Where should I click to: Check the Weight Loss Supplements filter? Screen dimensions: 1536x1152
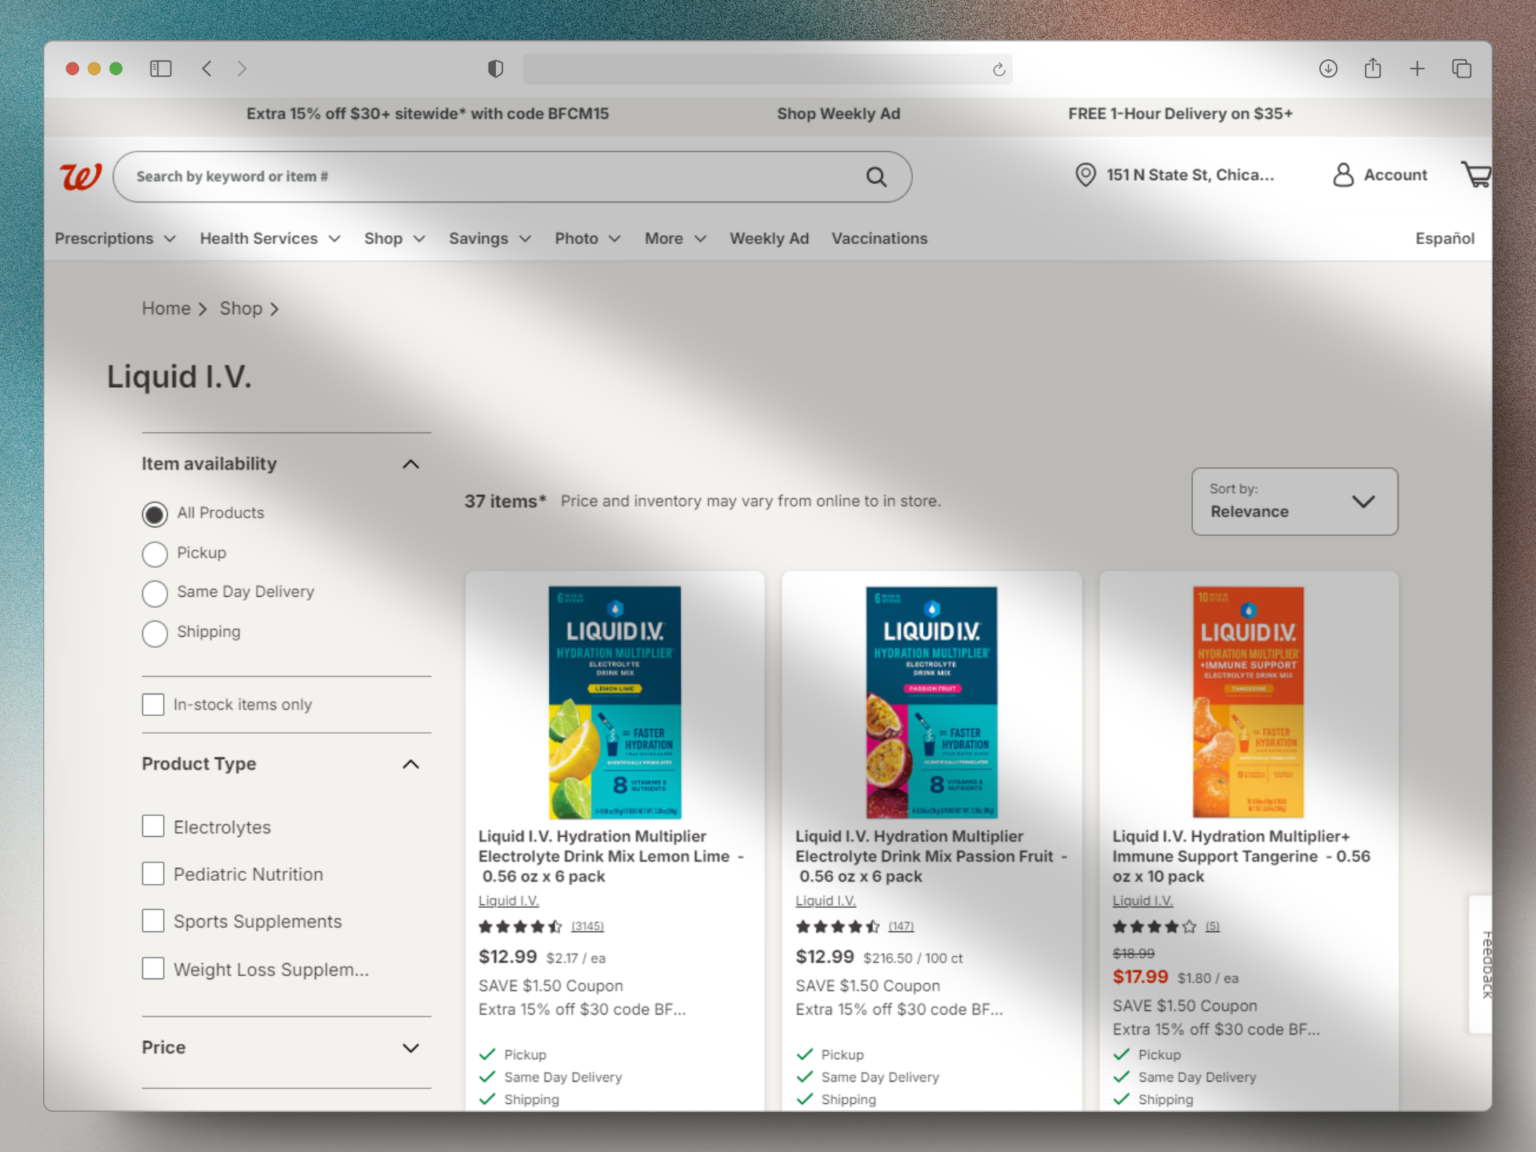pos(153,968)
